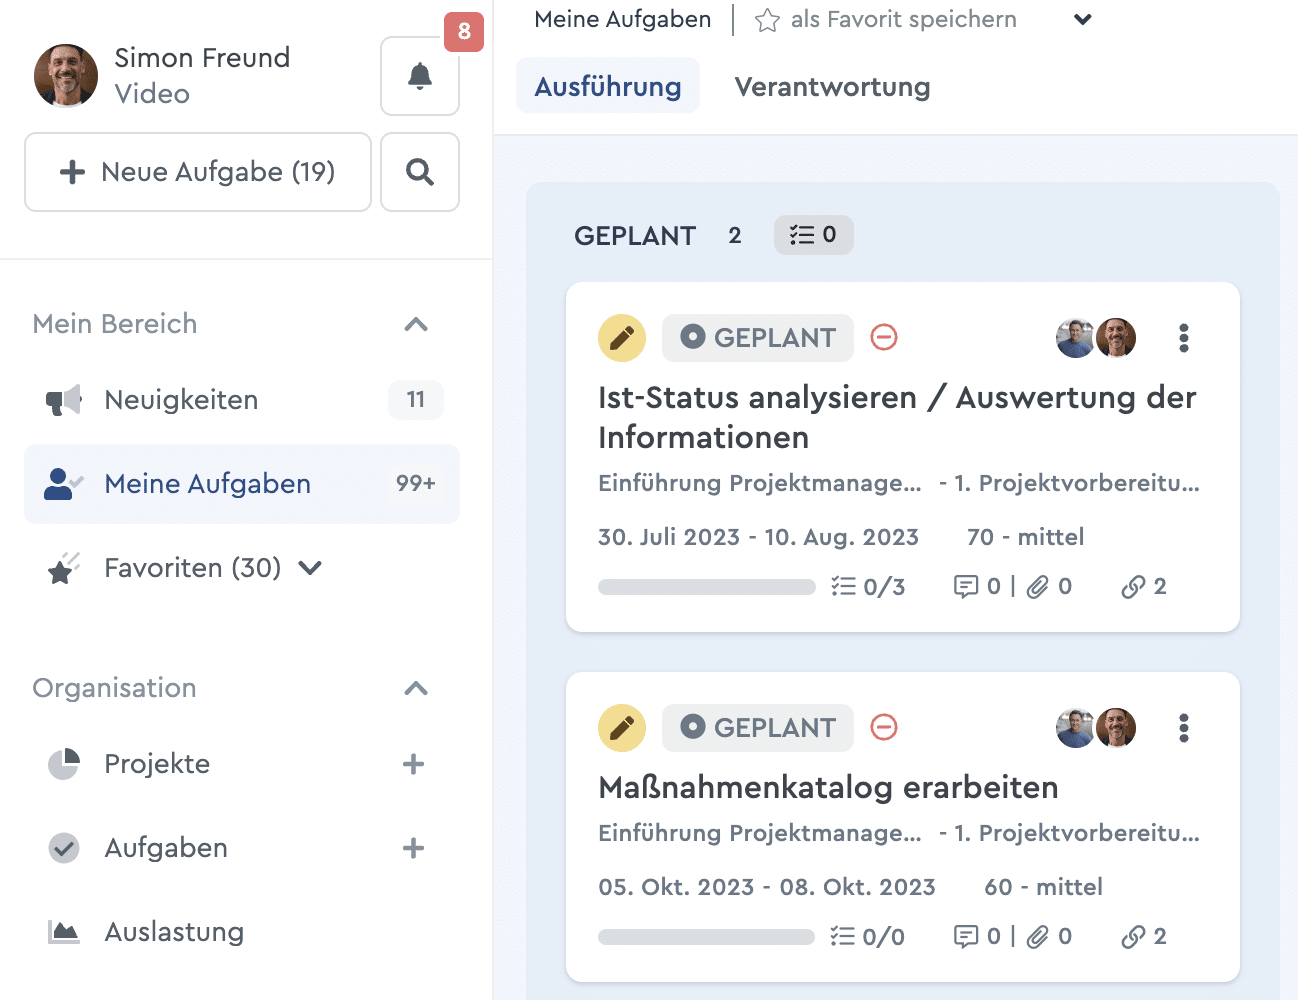
Task: Select Meine Aufgaben in the sidebar
Action: [x=242, y=484]
